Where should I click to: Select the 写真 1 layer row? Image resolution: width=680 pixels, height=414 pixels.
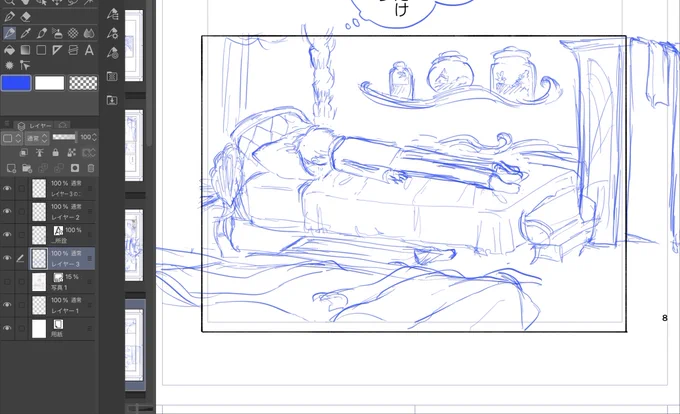click(x=62, y=282)
